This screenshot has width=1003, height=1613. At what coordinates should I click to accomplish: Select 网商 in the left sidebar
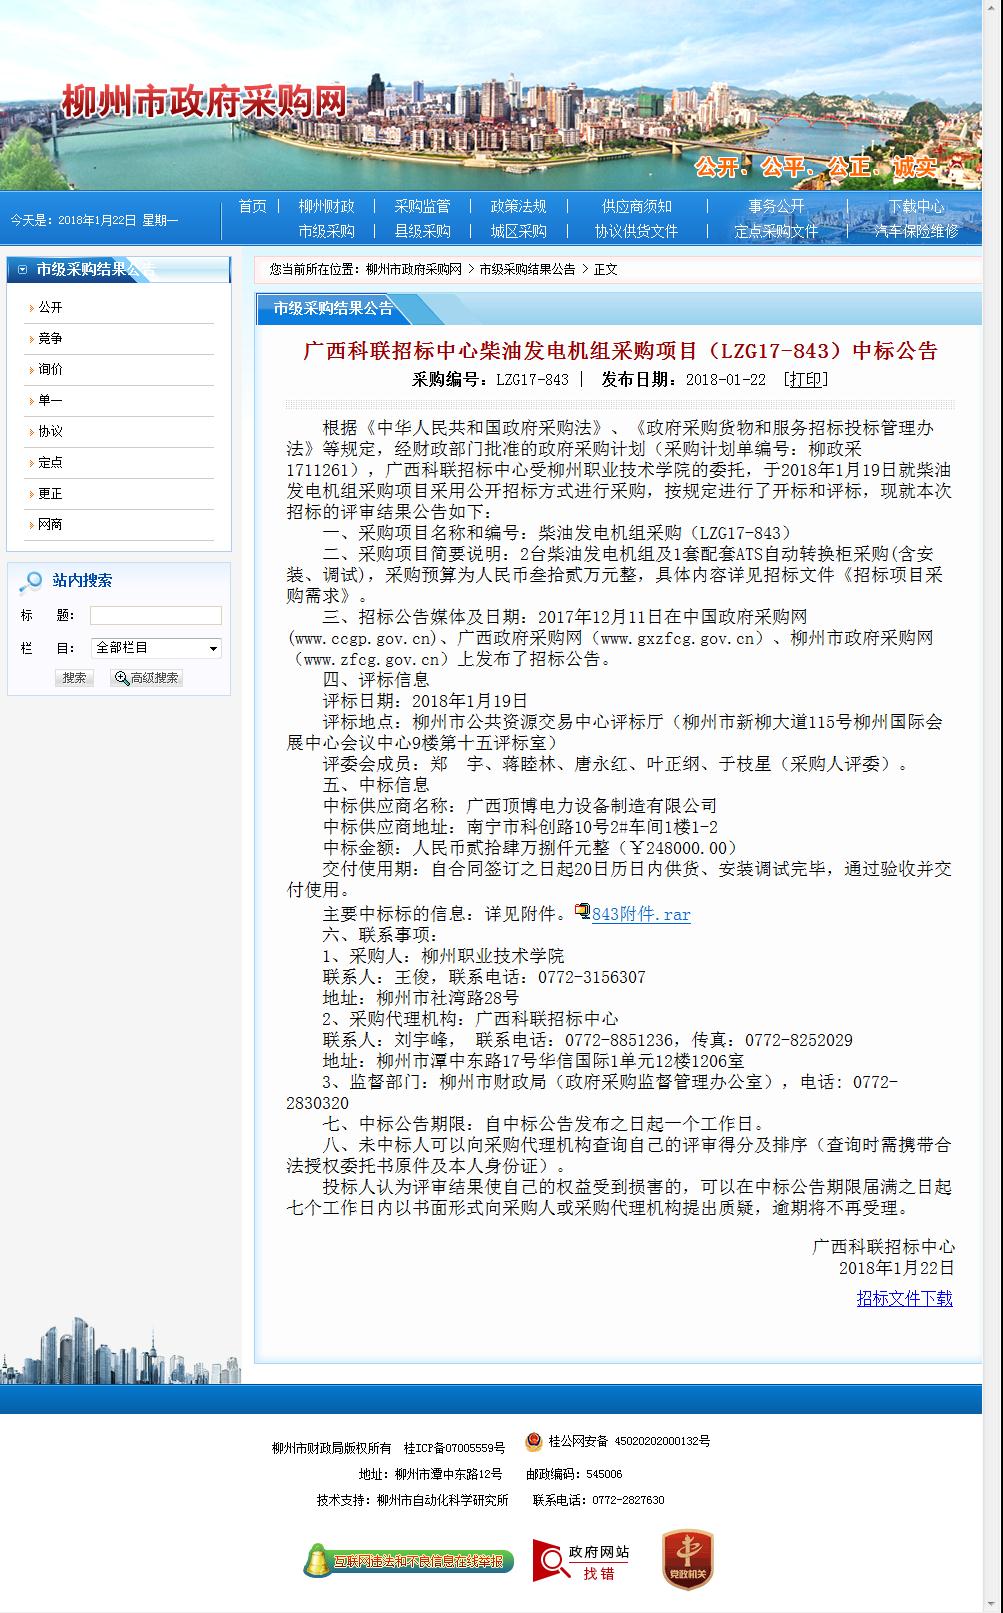[50, 525]
